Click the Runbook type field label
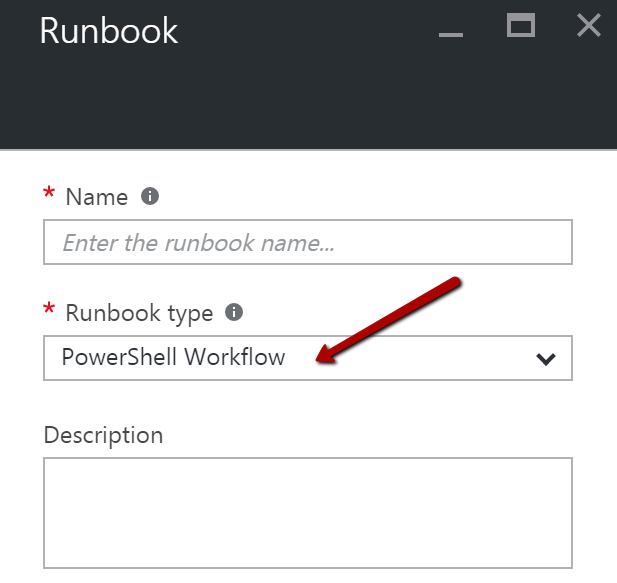Screen dimensions: 617x583 (139, 313)
